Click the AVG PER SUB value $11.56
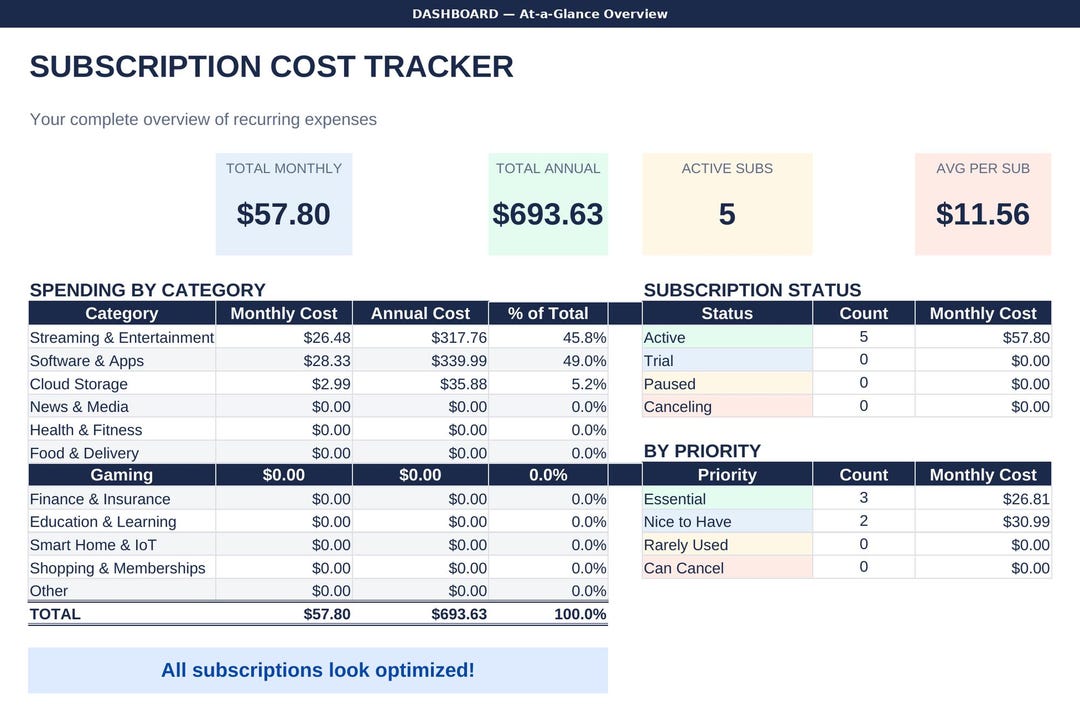 (983, 214)
